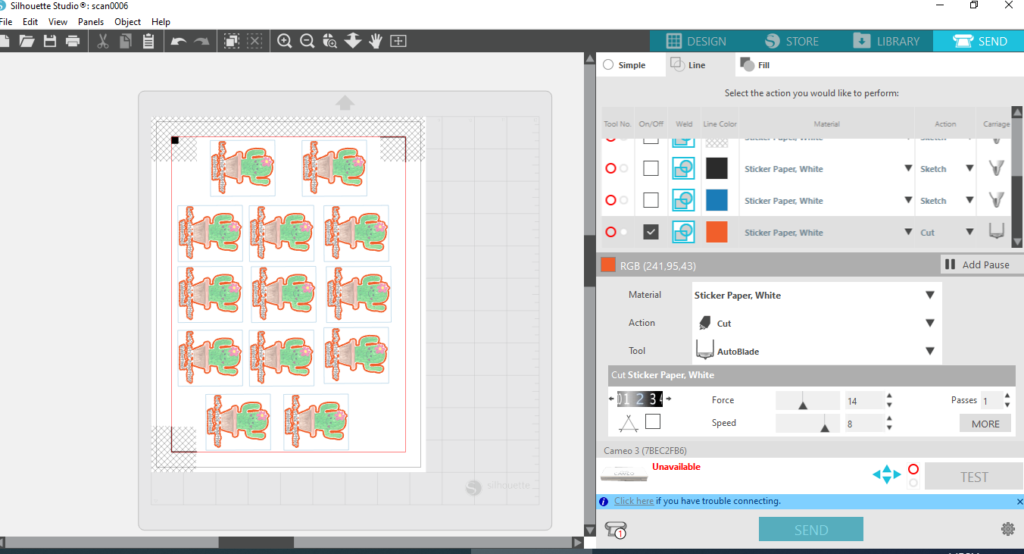Toggle weld icon on the orange line row
Screen dimensions: 1024x554
(x=684, y=232)
